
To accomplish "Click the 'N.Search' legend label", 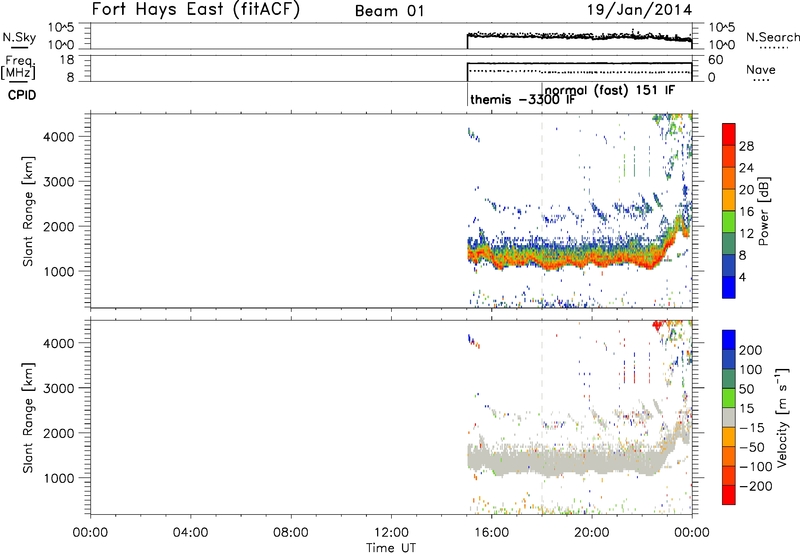I will tap(773, 37).
